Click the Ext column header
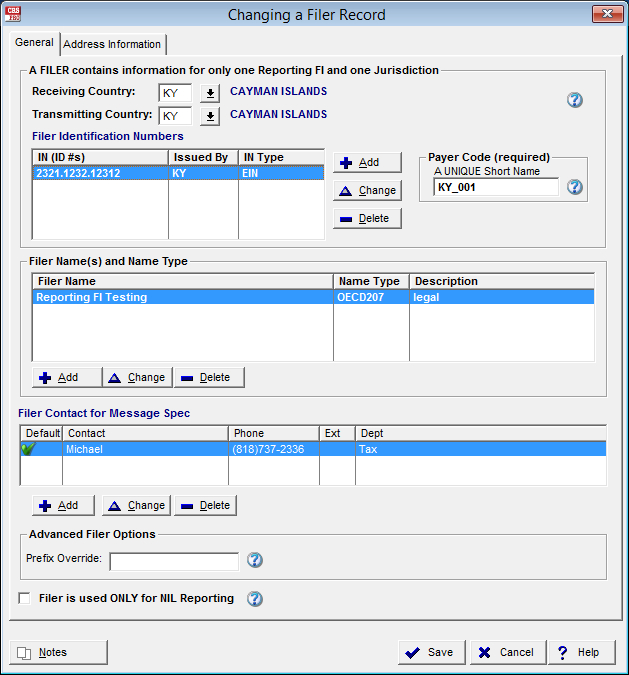 click(338, 433)
